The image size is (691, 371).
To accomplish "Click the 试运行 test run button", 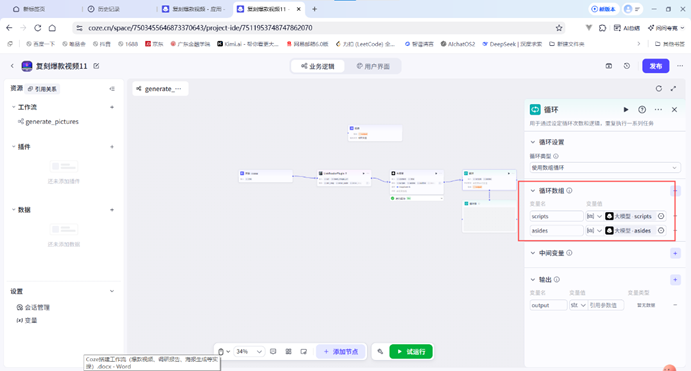I will pyautogui.click(x=411, y=352).
